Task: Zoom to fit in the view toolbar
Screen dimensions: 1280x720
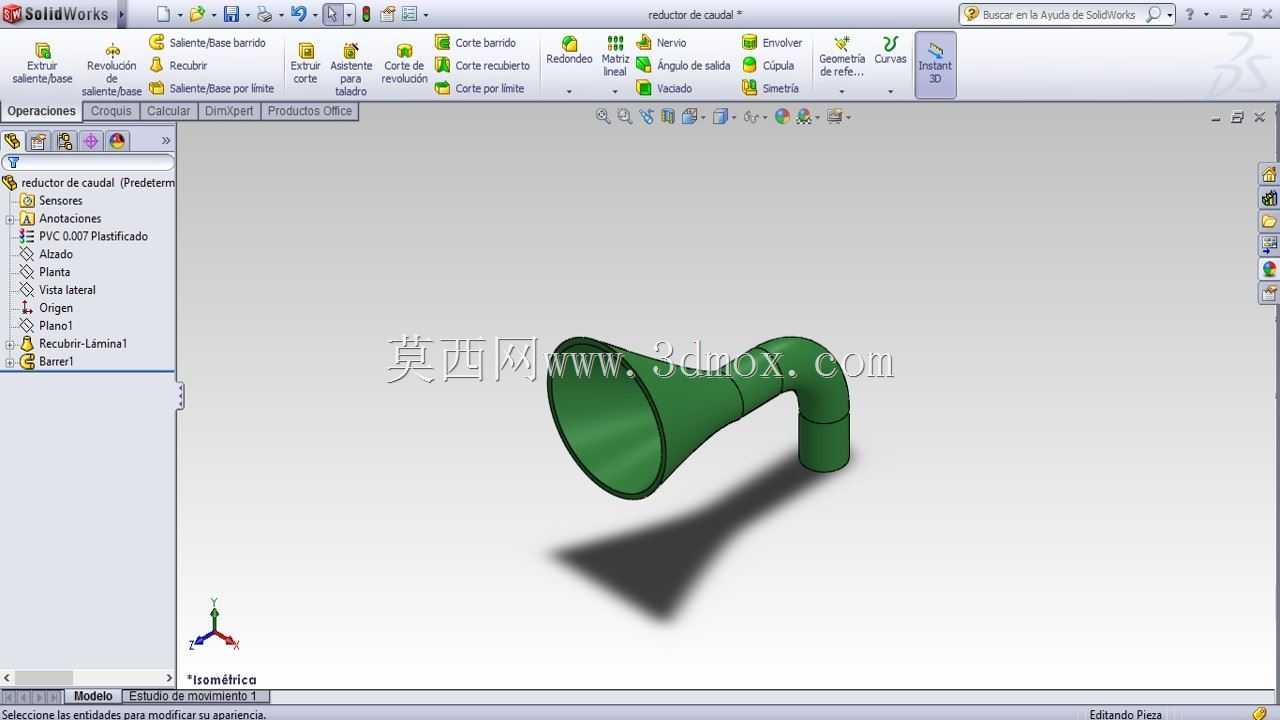Action: point(603,117)
